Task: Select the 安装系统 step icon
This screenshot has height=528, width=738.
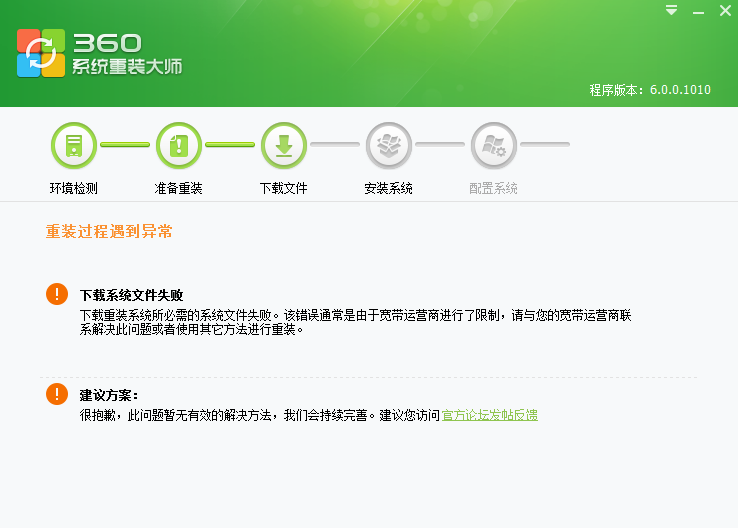Action: (x=389, y=145)
